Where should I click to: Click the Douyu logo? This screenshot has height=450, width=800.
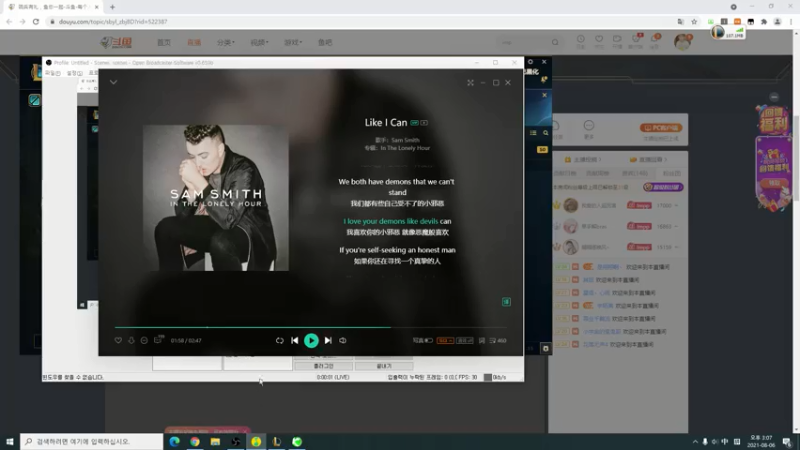coord(116,42)
